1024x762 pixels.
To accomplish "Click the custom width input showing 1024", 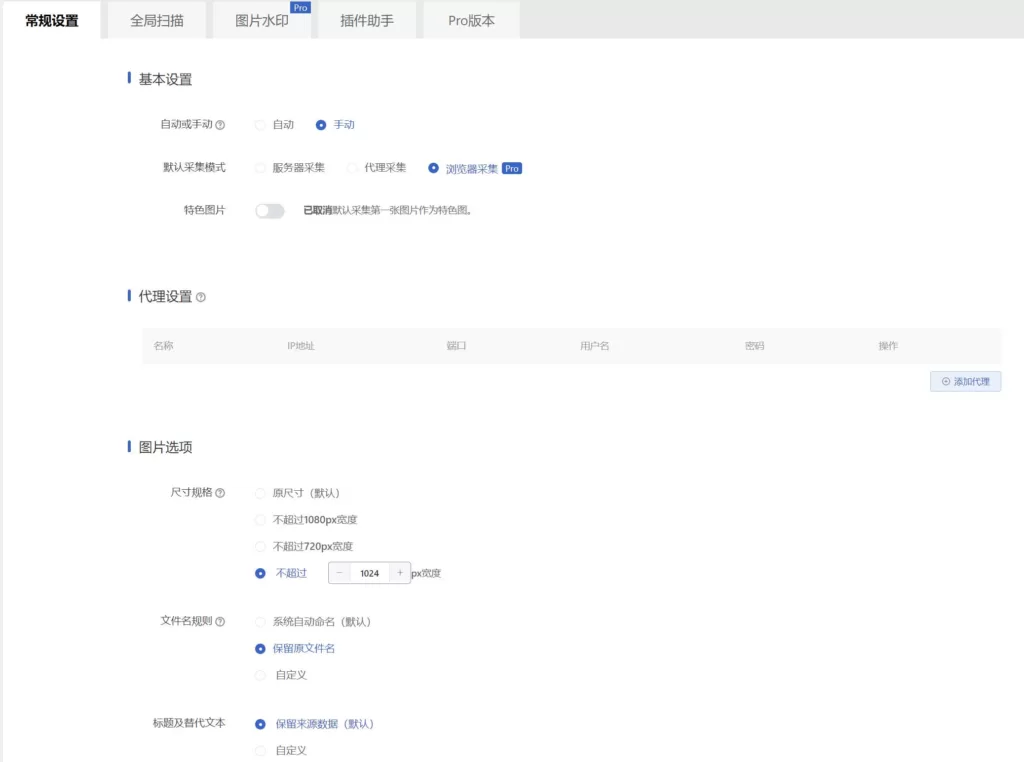I will tap(370, 573).
